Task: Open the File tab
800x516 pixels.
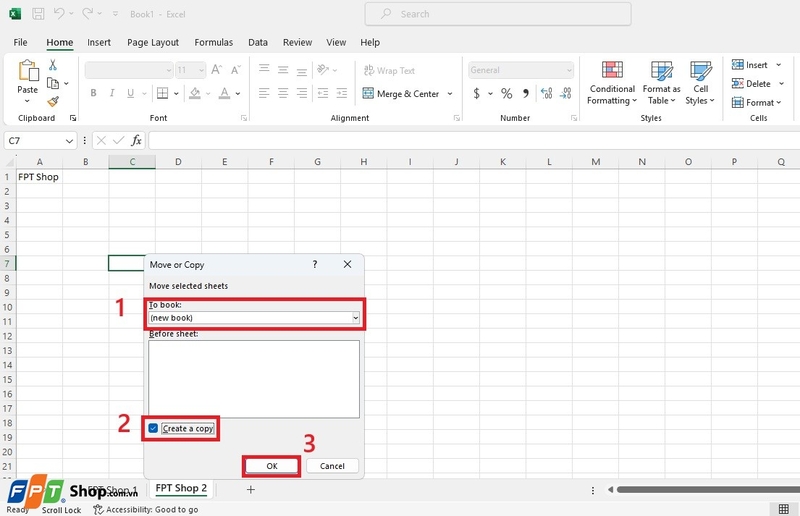Action: [20, 42]
